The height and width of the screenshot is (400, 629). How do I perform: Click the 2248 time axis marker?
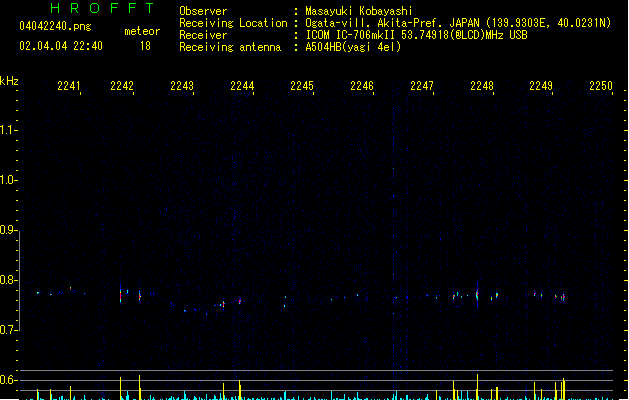pyautogui.click(x=482, y=86)
